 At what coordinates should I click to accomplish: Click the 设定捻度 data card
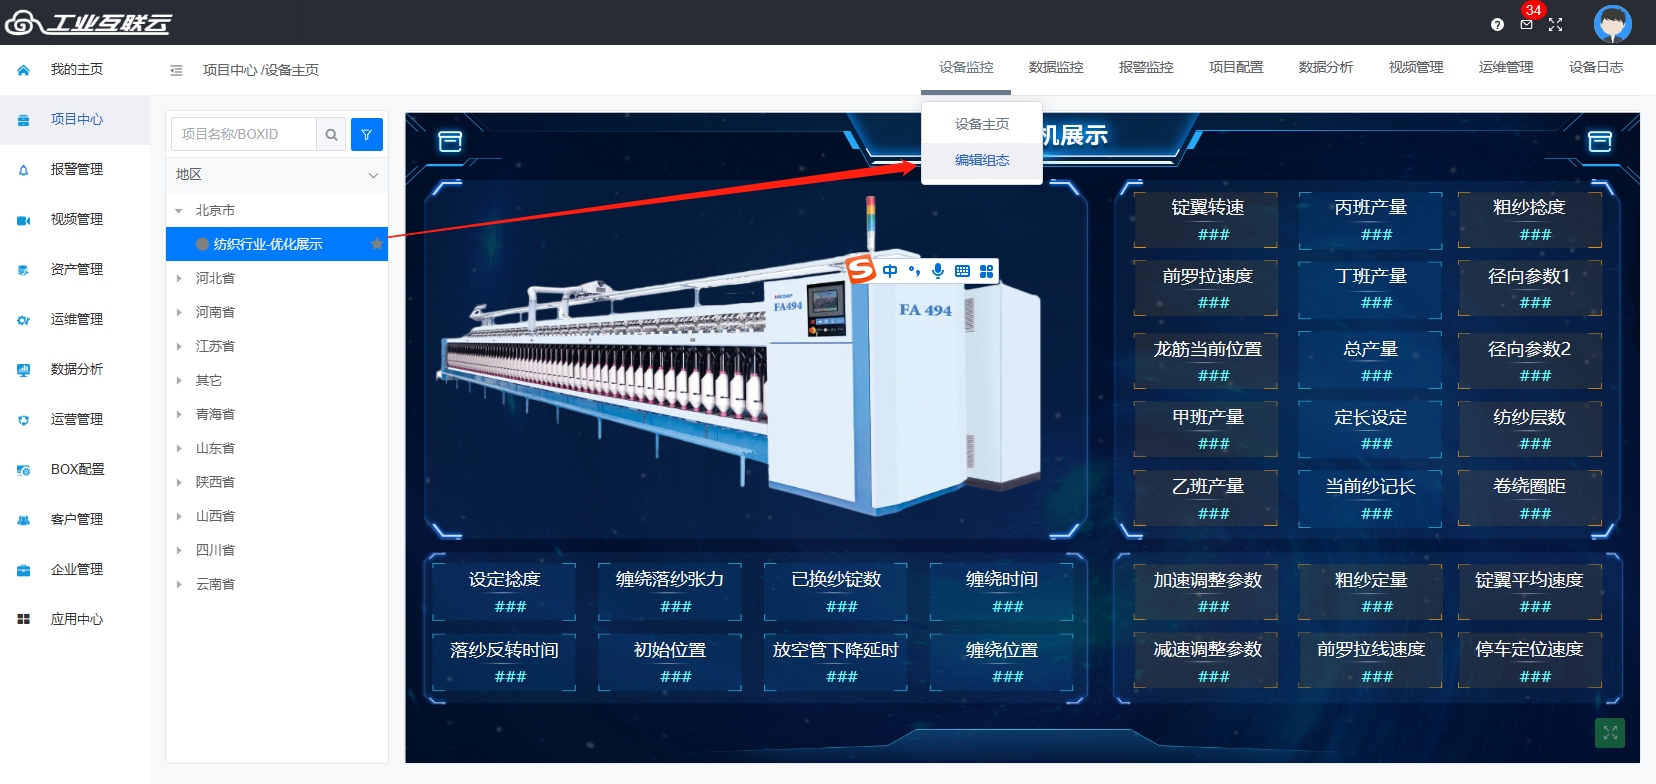[x=504, y=592]
